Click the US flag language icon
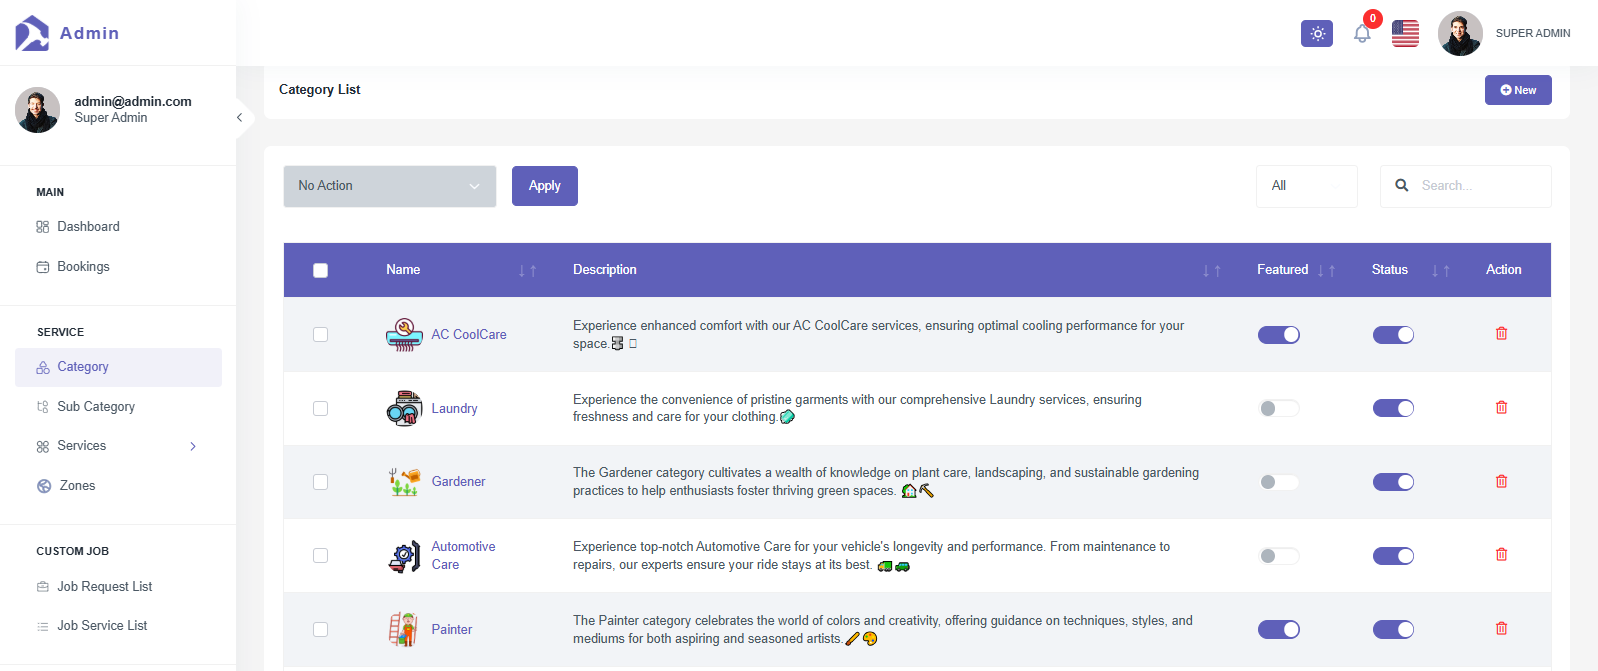Image resolution: width=1598 pixels, height=671 pixels. pyautogui.click(x=1405, y=34)
